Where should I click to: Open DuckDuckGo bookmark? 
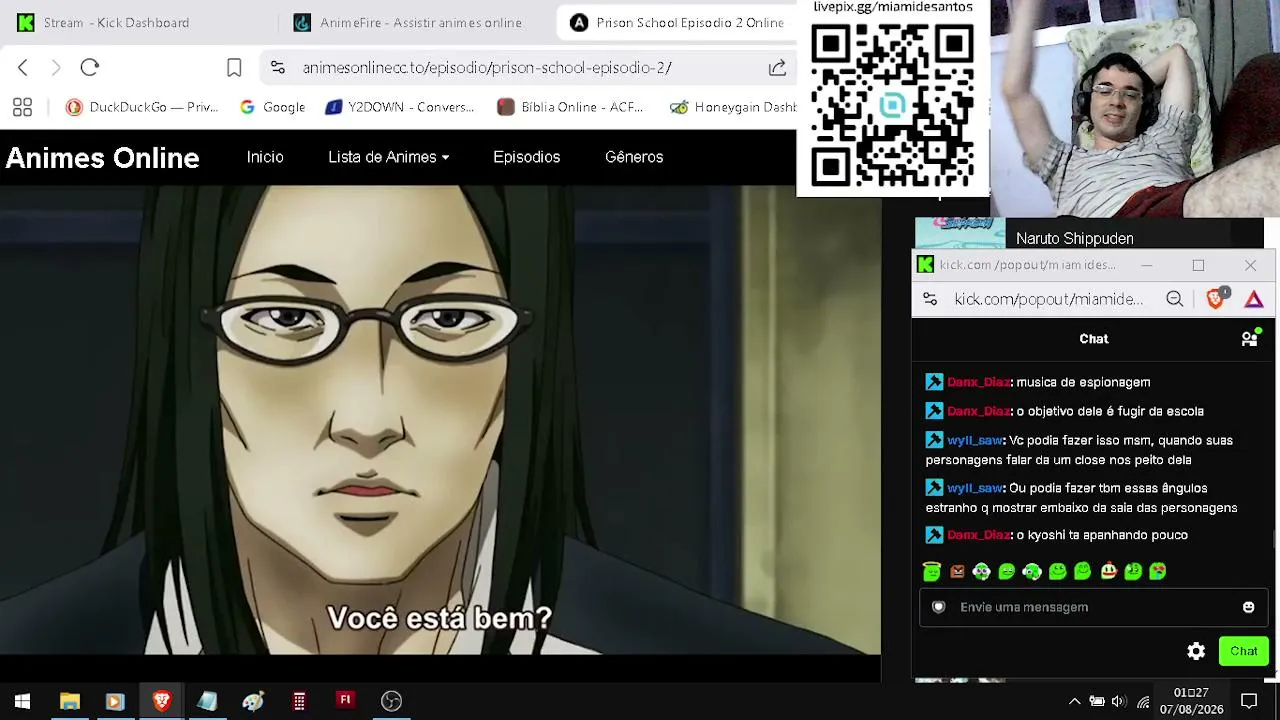point(142,107)
